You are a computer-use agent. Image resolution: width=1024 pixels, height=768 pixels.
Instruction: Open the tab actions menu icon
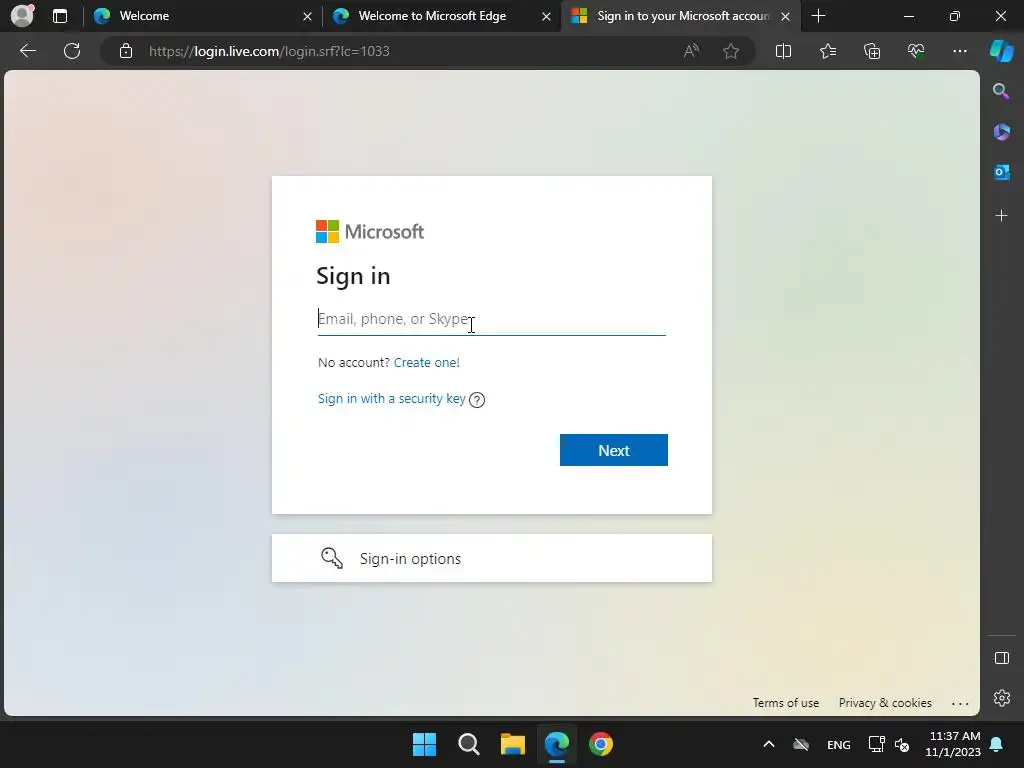[x=60, y=16]
